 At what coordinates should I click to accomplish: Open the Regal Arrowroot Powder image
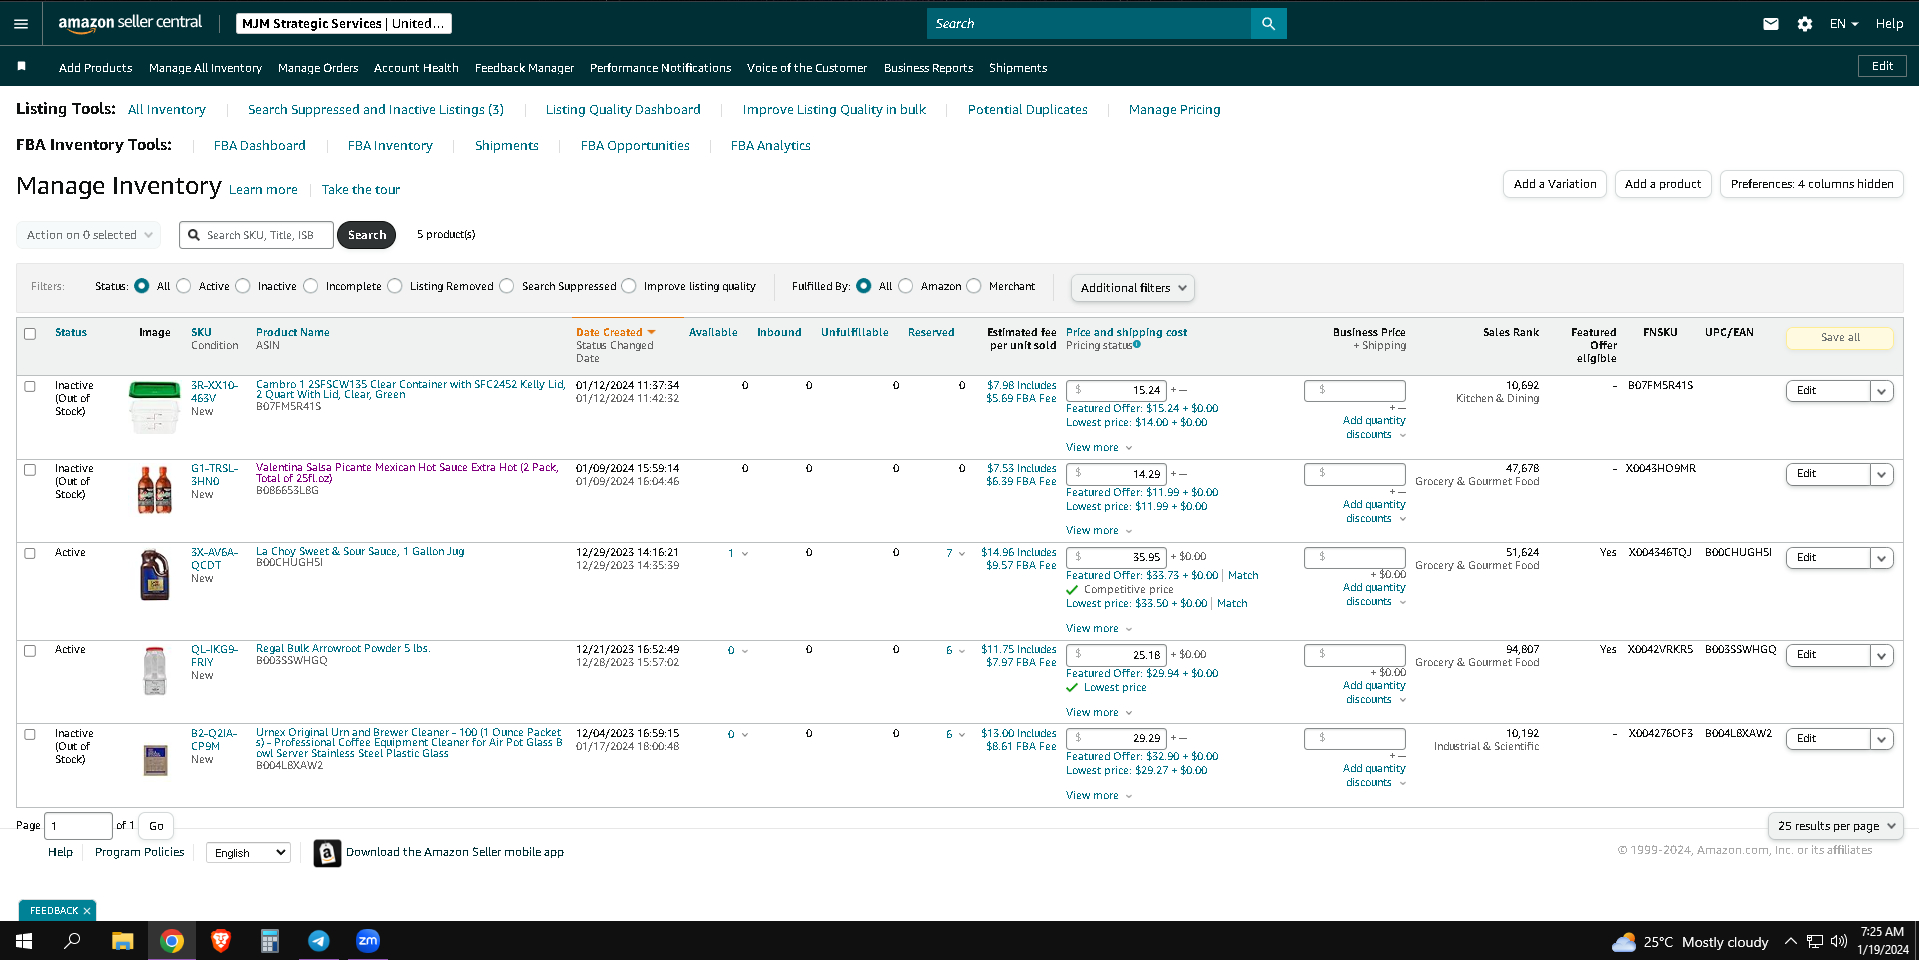pyautogui.click(x=154, y=671)
